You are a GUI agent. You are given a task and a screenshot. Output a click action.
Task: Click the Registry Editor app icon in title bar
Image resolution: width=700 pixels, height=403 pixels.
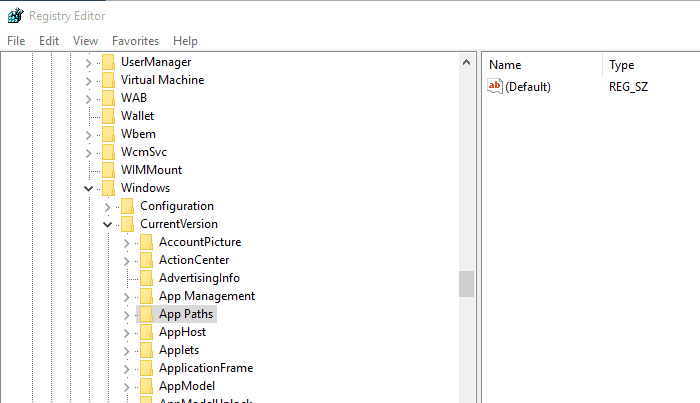pos(15,16)
